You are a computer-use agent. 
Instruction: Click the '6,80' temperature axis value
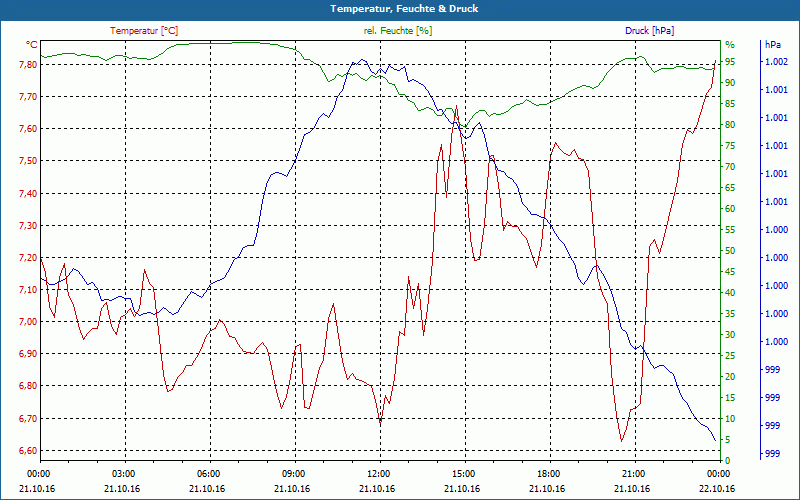[29, 386]
